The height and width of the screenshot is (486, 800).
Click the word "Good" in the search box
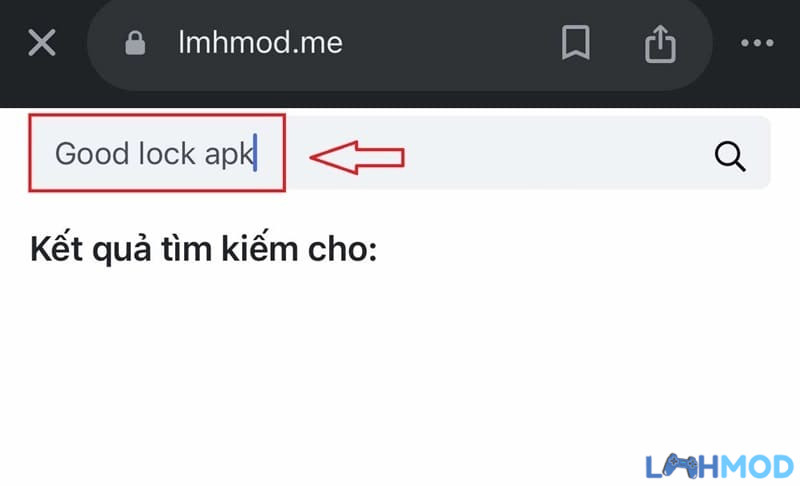92,154
